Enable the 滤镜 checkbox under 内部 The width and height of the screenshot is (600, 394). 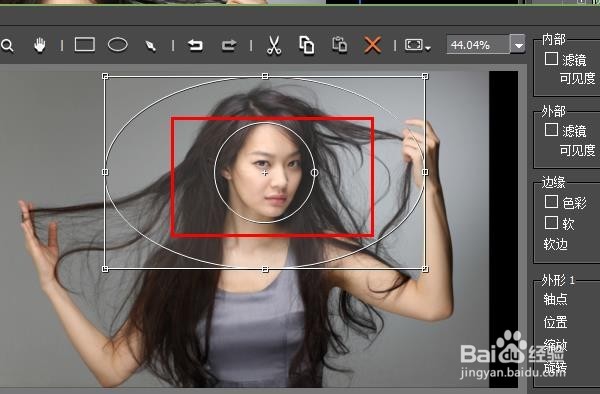pyautogui.click(x=551, y=59)
